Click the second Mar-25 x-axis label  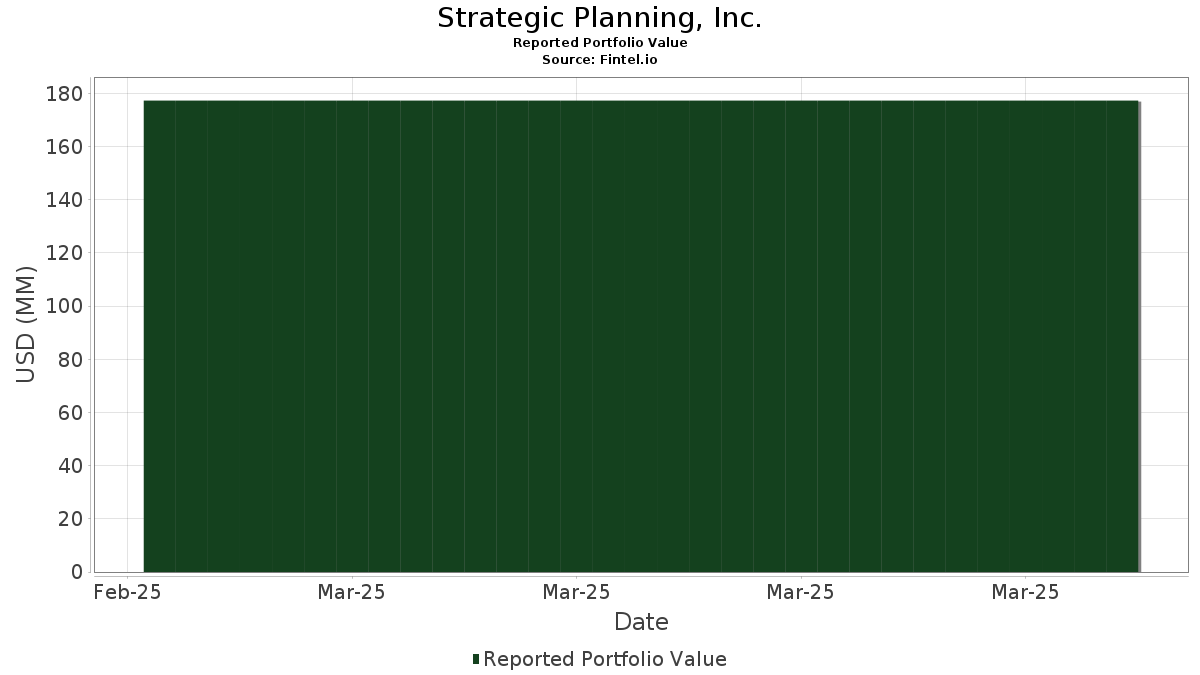coord(576,592)
